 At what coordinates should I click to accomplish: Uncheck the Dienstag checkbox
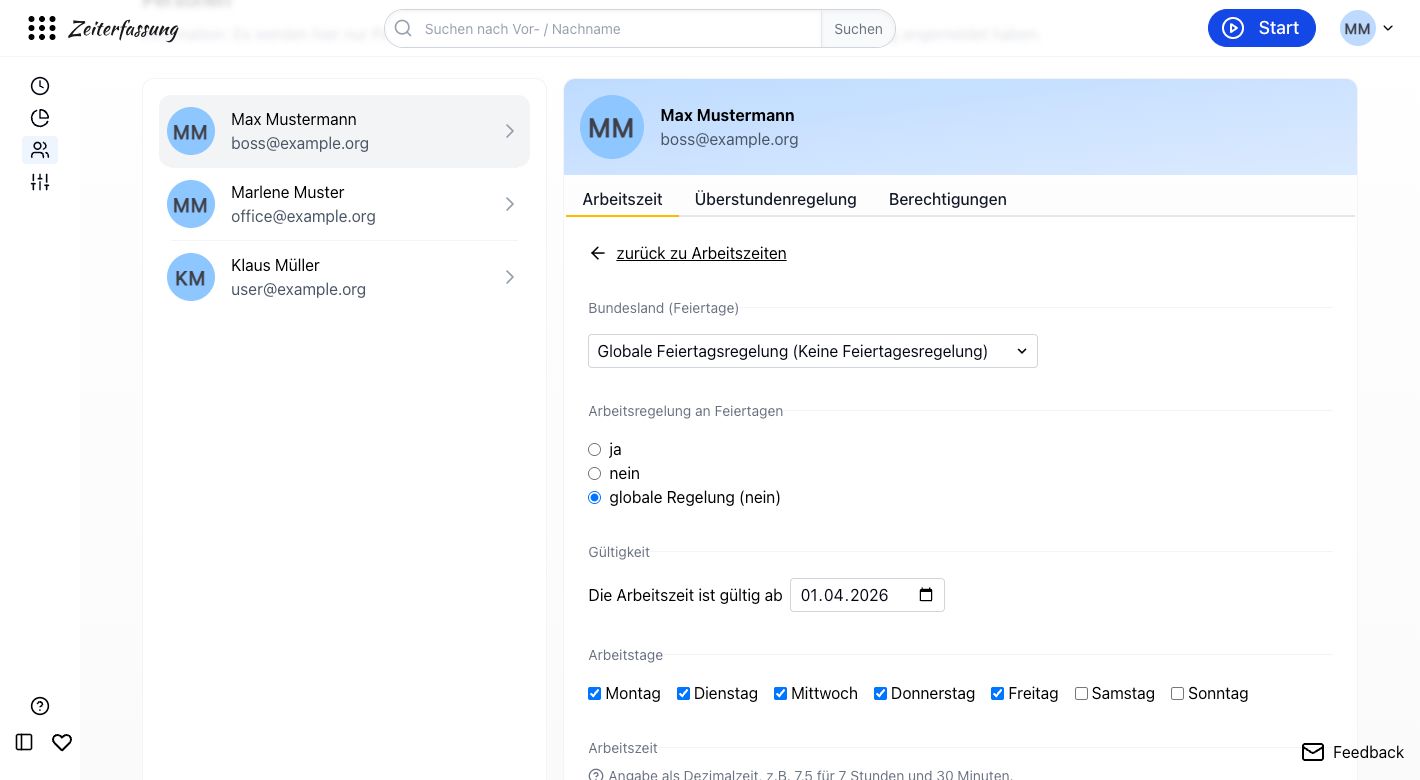coord(684,694)
